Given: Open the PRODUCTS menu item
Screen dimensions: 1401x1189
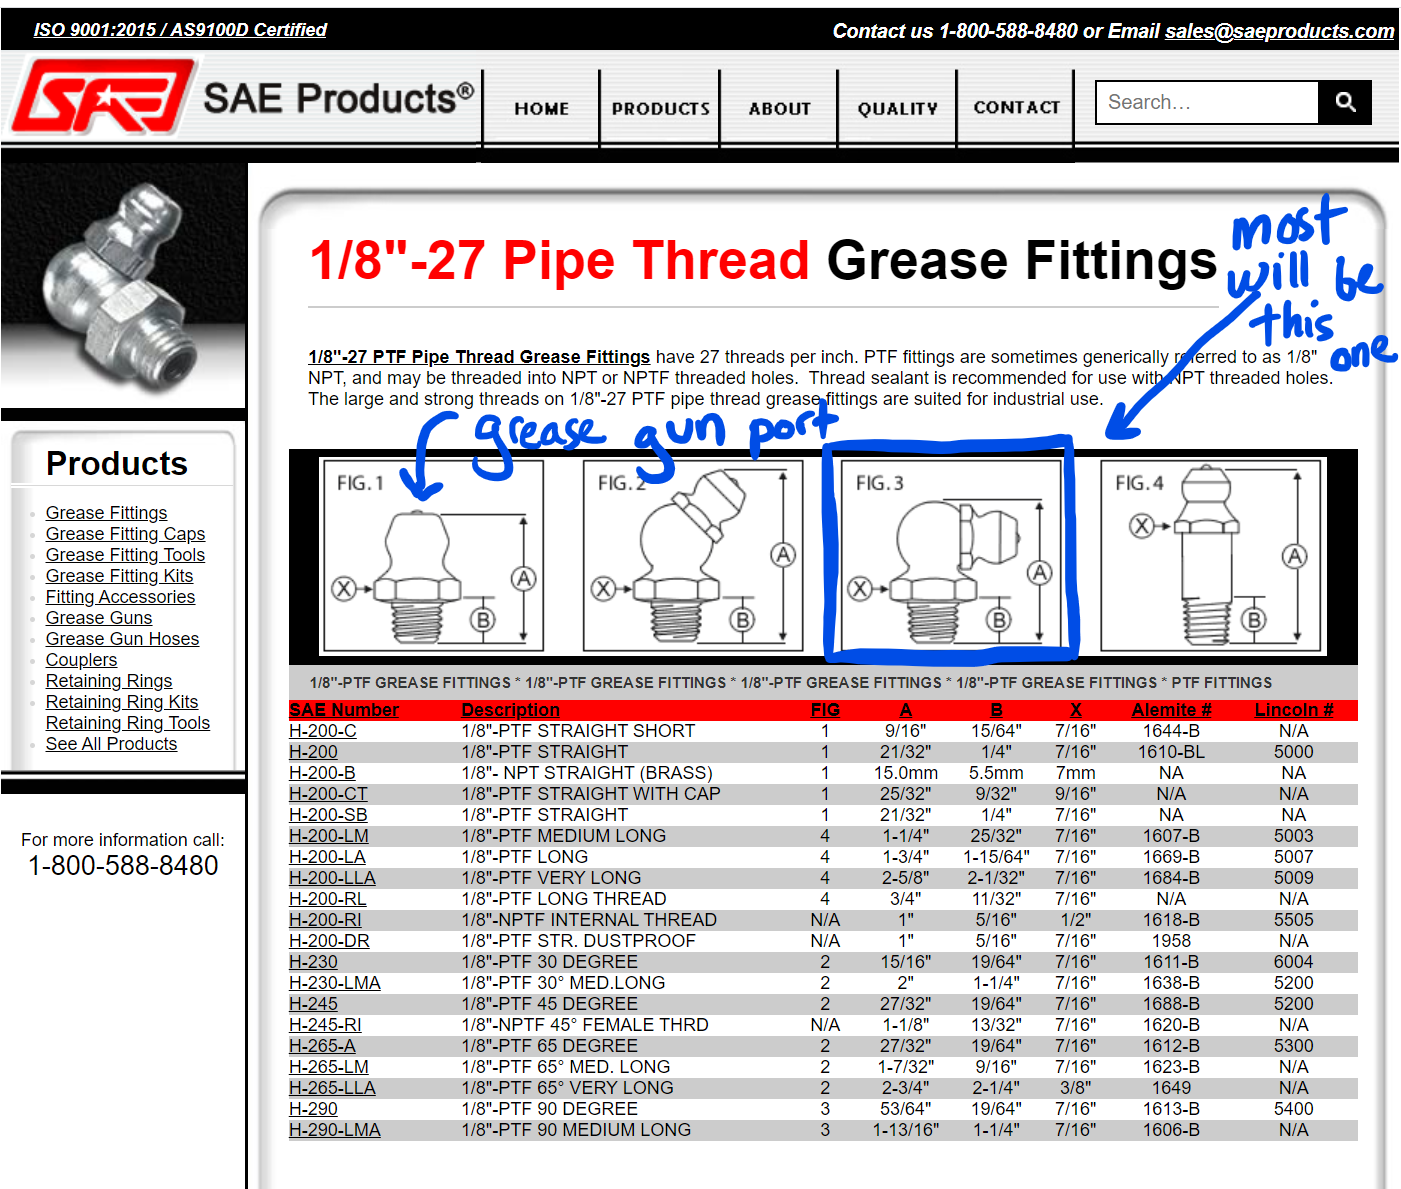Looking at the screenshot, I should pos(660,108).
